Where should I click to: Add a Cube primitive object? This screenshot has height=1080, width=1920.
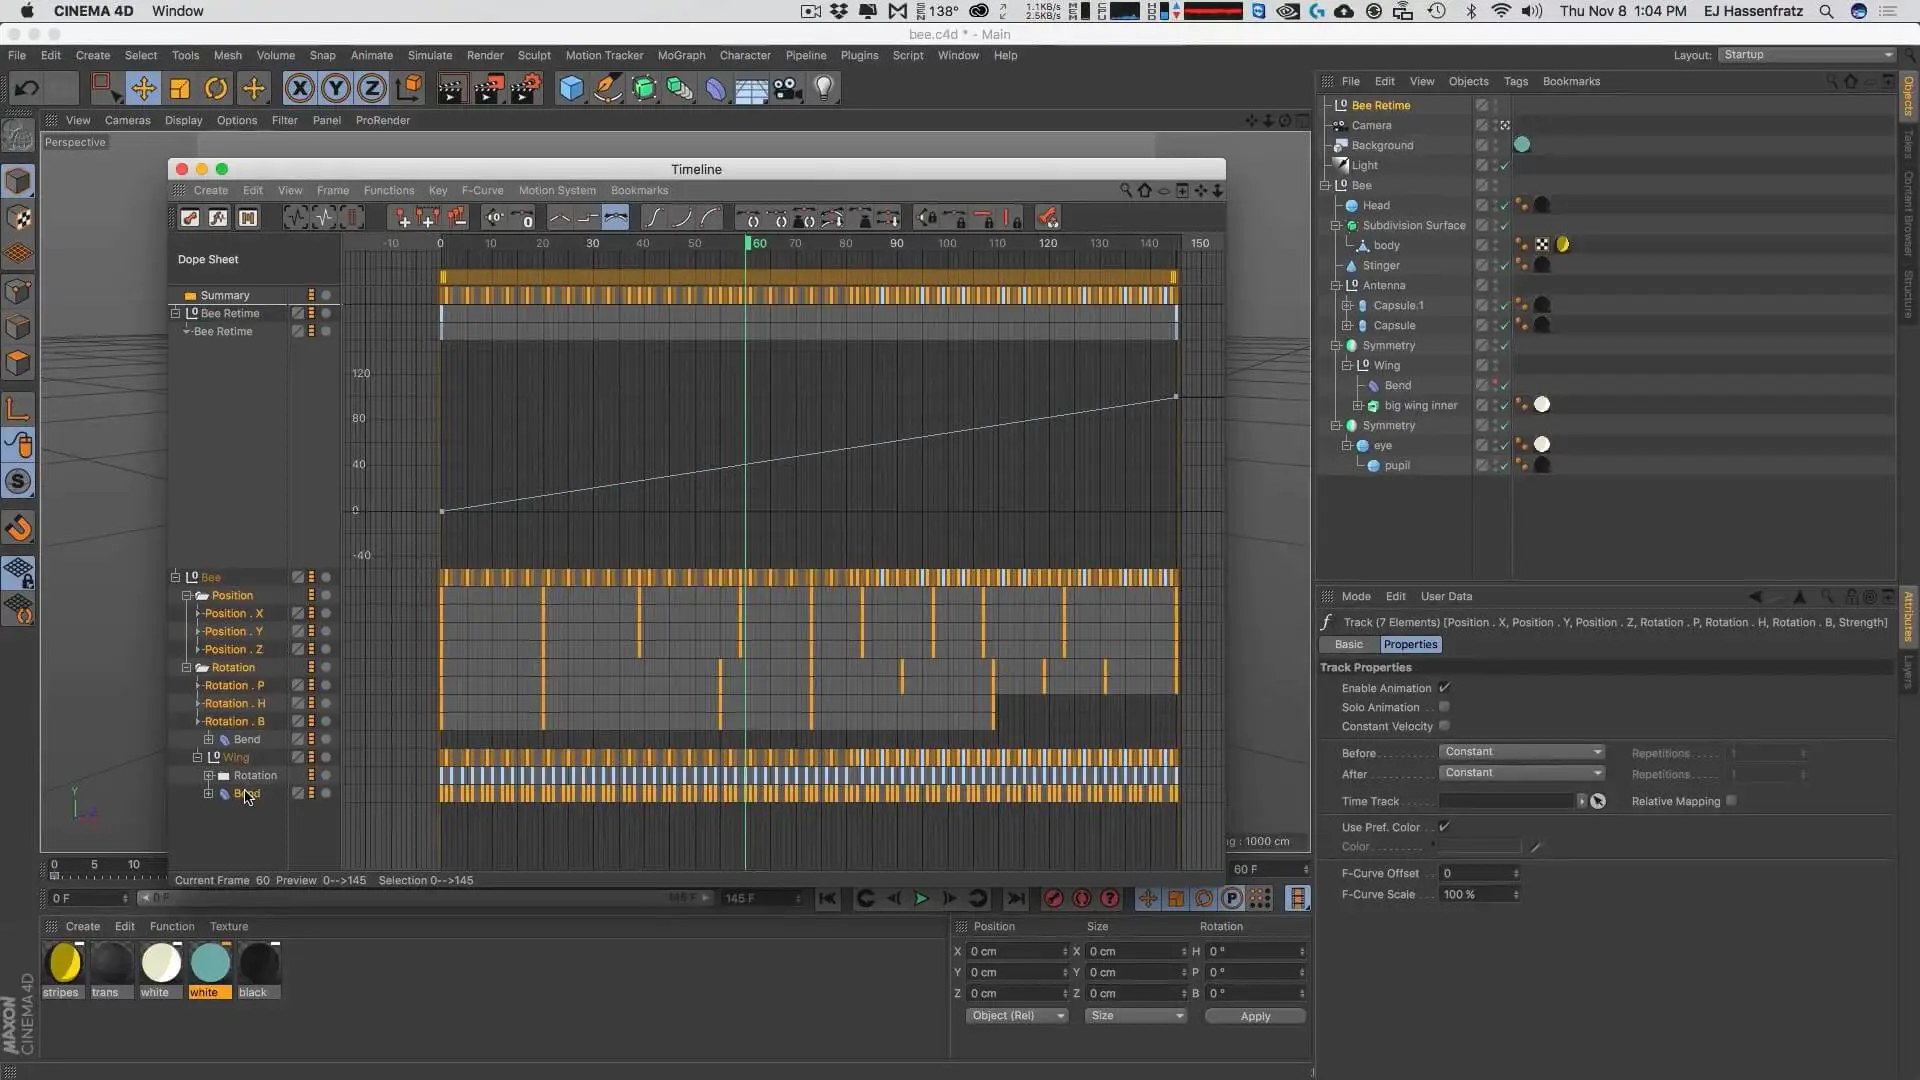571,89
